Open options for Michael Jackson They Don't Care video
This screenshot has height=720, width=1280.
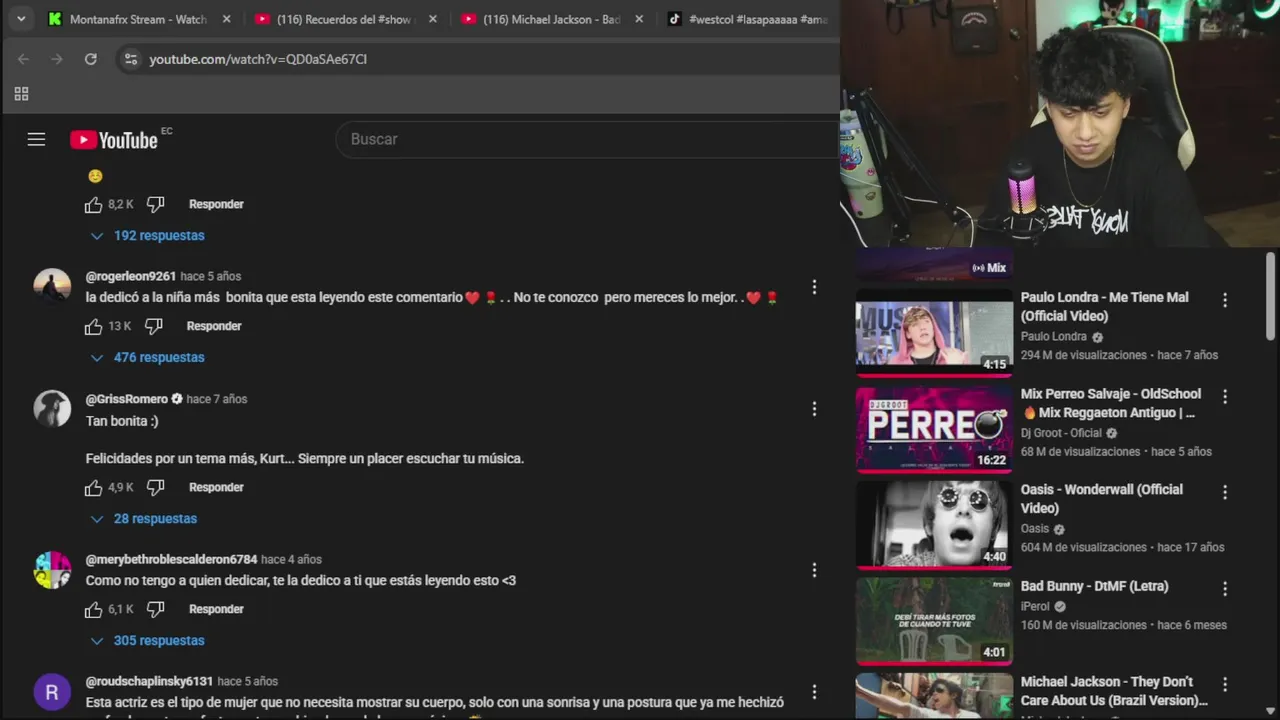[1225, 685]
